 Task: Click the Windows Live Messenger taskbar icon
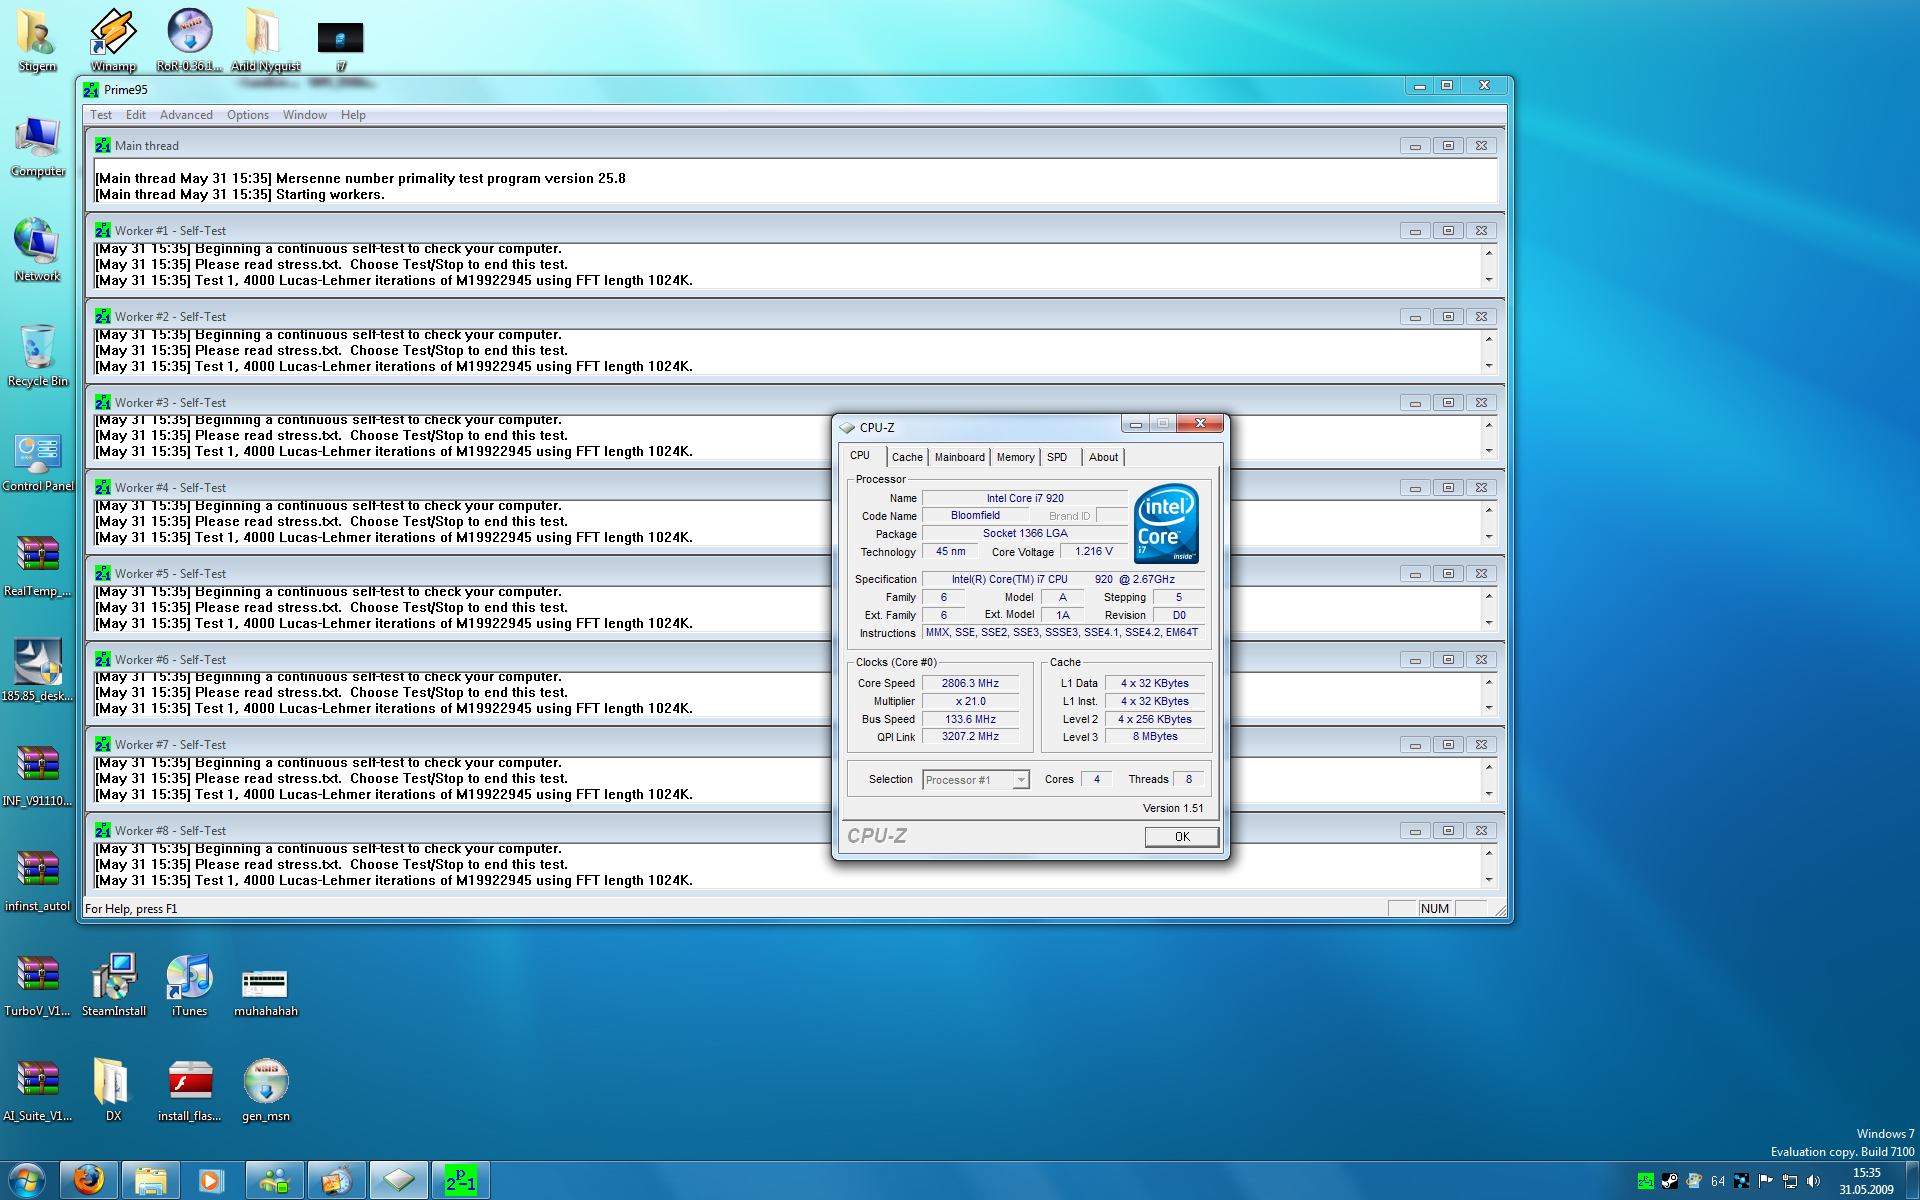274,1181
